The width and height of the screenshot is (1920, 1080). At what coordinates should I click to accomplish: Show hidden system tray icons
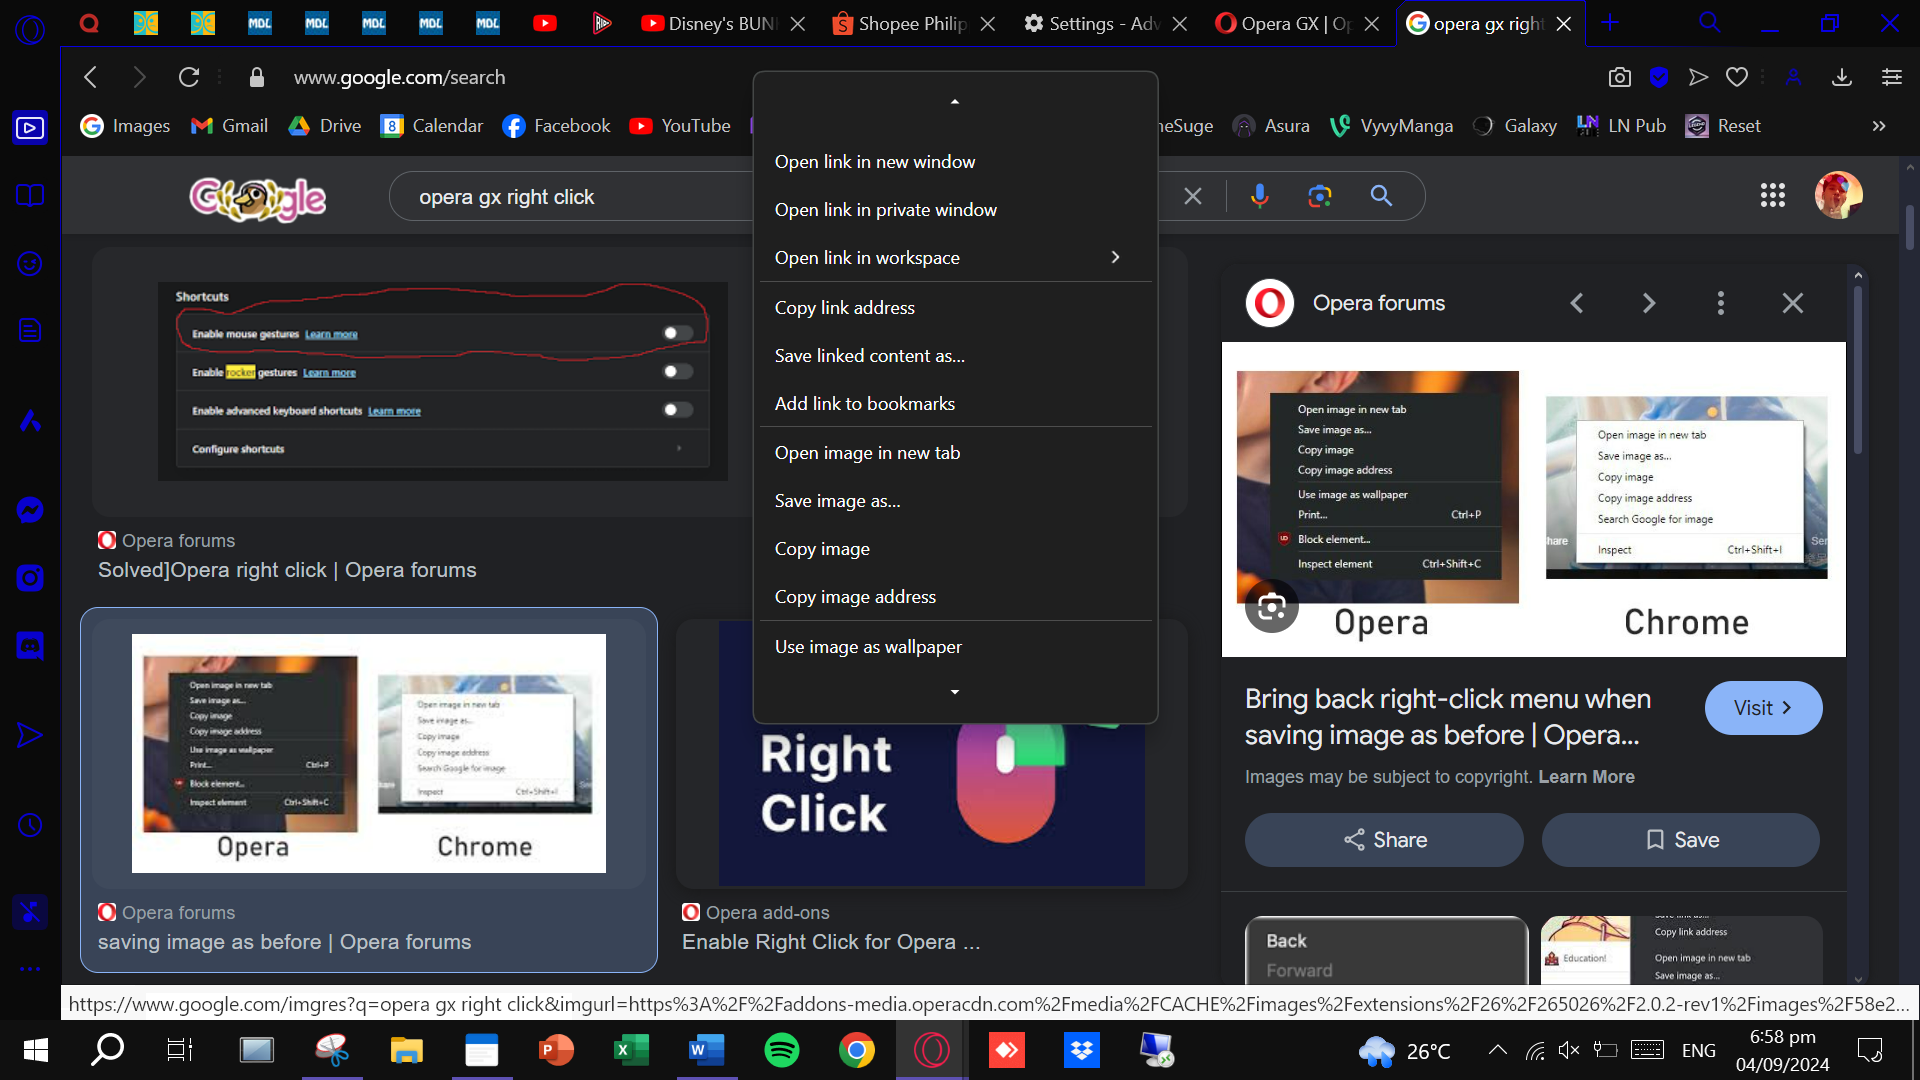(1497, 1050)
